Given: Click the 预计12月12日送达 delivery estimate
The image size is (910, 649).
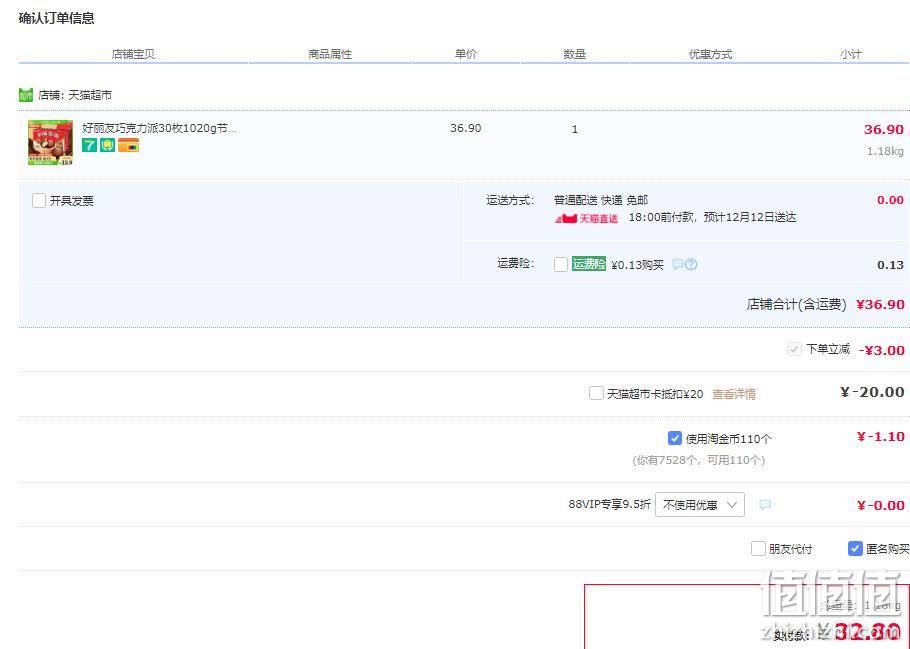Looking at the screenshot, I should click(749, 218).
